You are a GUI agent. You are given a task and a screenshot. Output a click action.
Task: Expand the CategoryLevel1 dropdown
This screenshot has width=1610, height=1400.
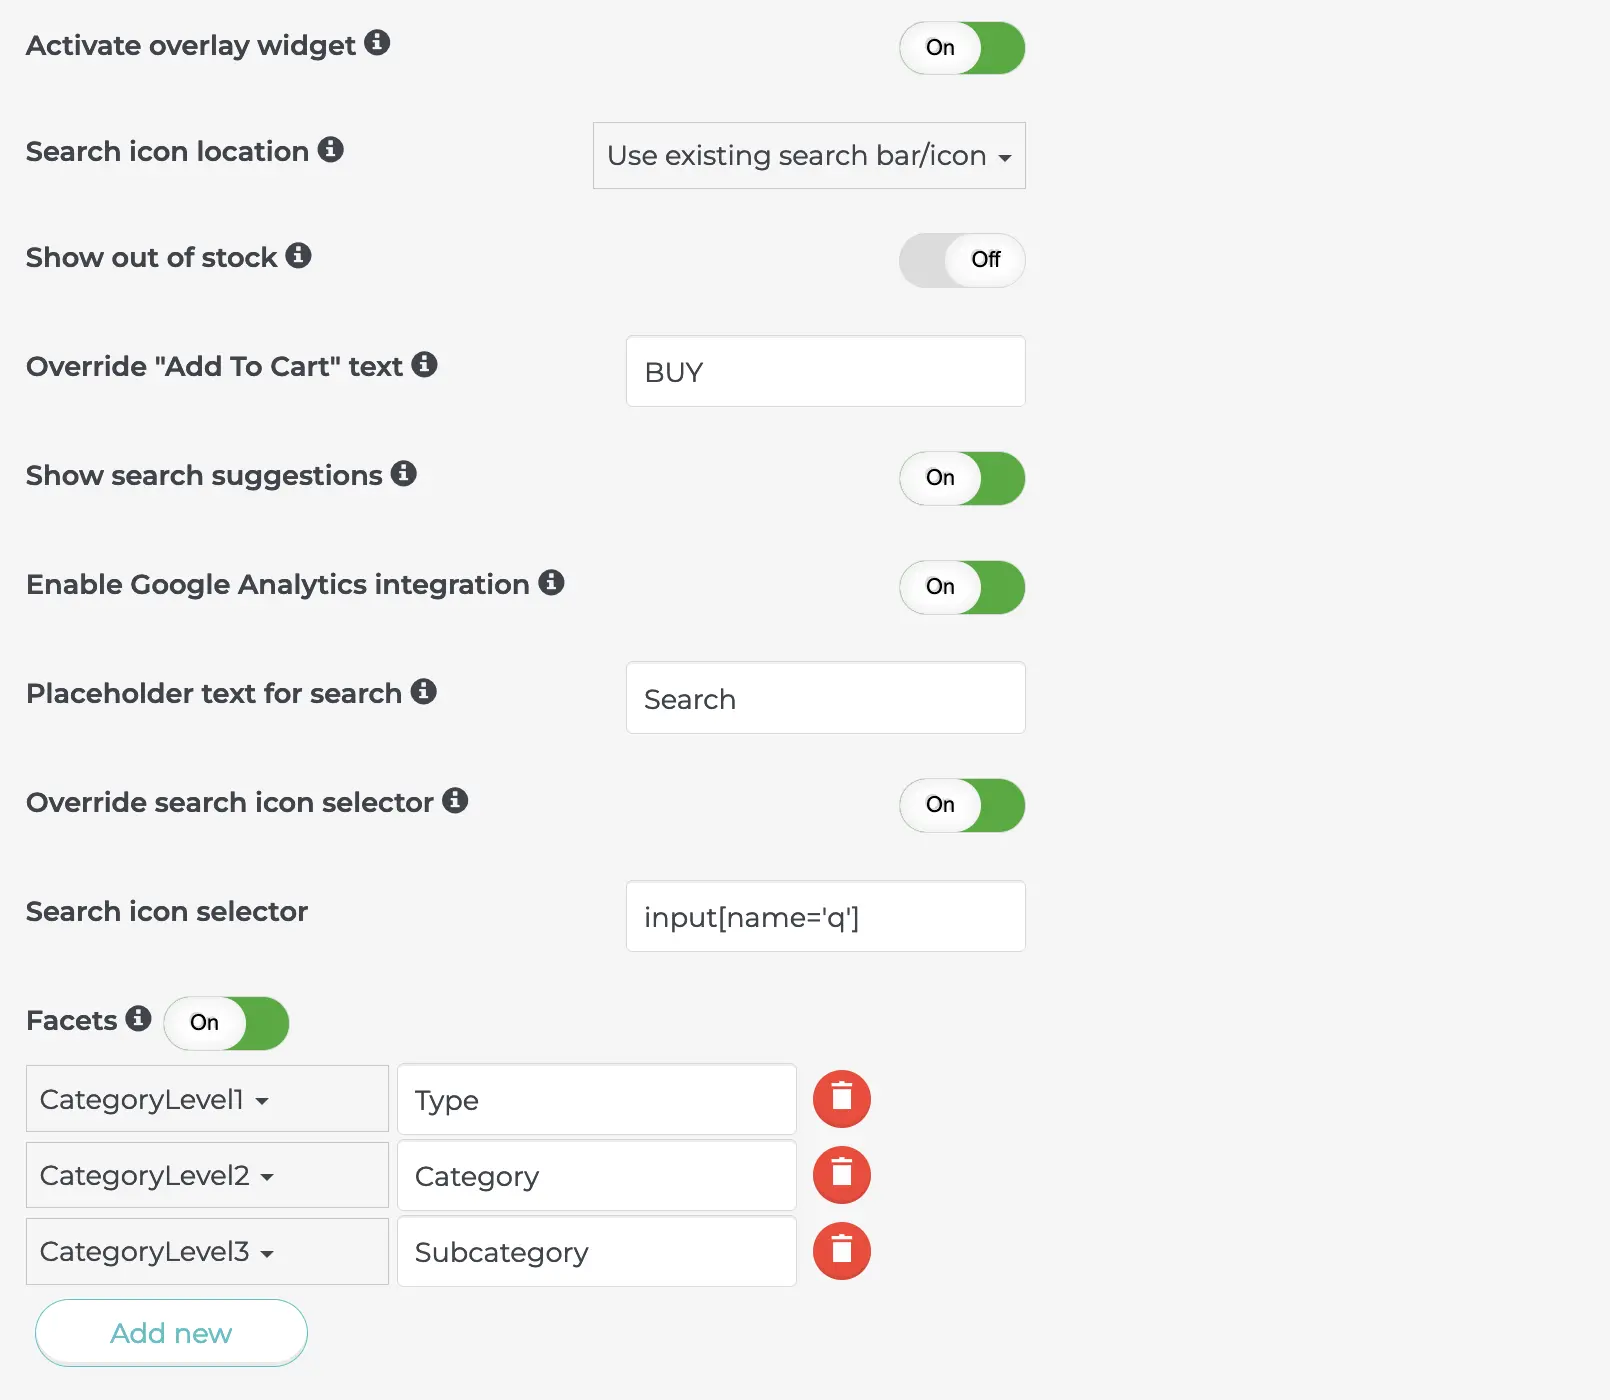pyautogui.click(x=207, y=1099)
